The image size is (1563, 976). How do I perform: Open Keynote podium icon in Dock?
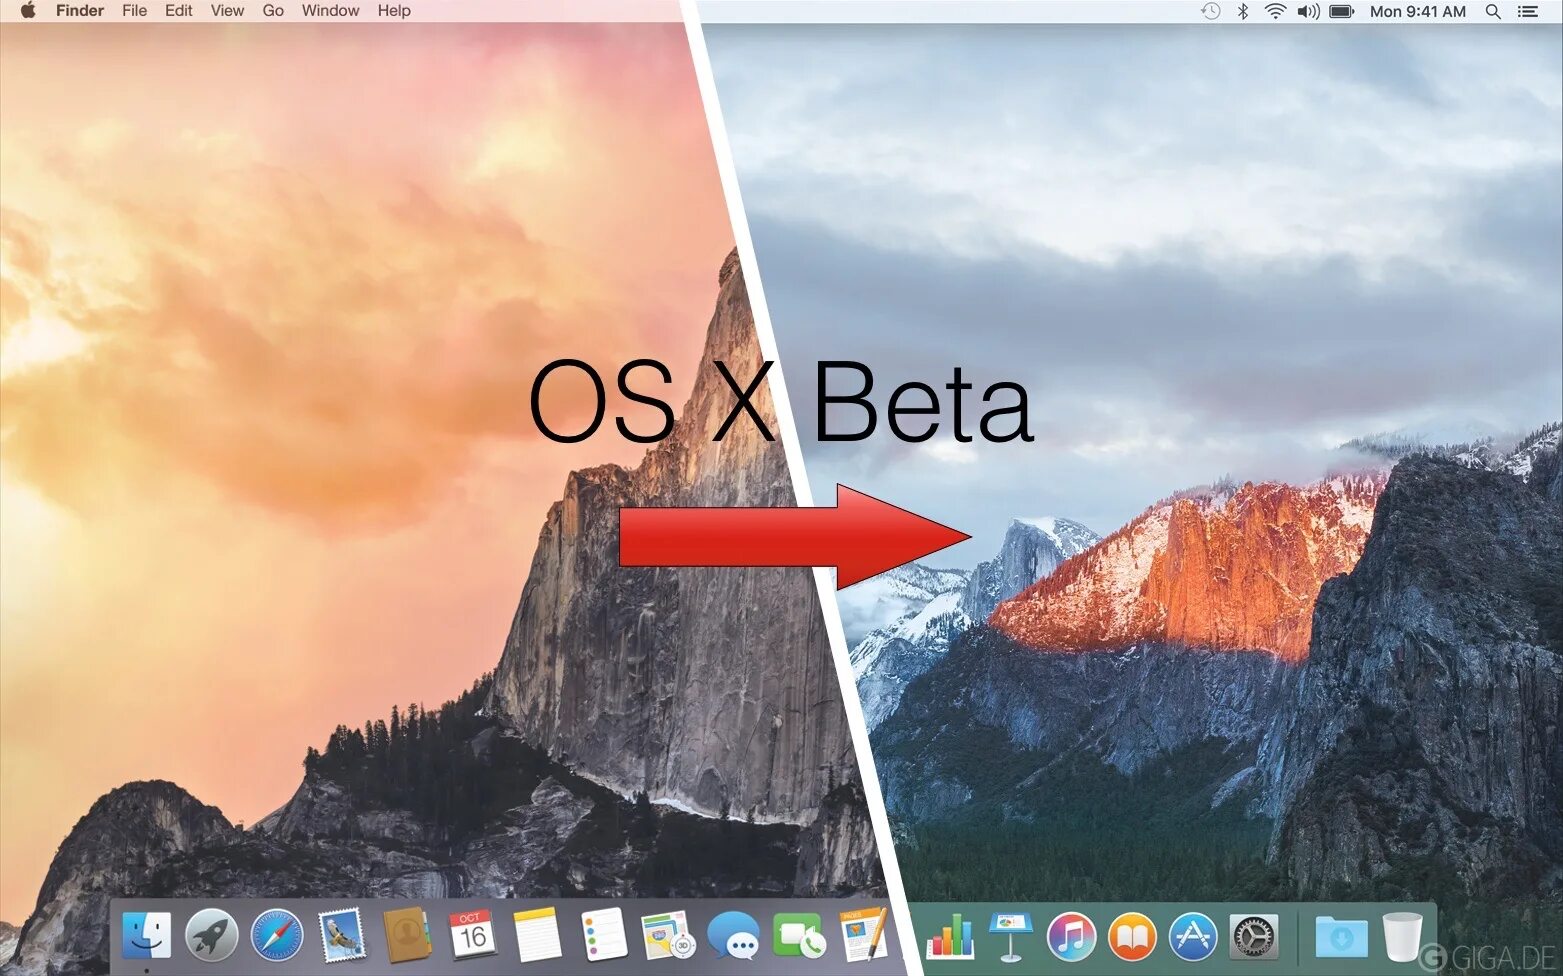1010,936
